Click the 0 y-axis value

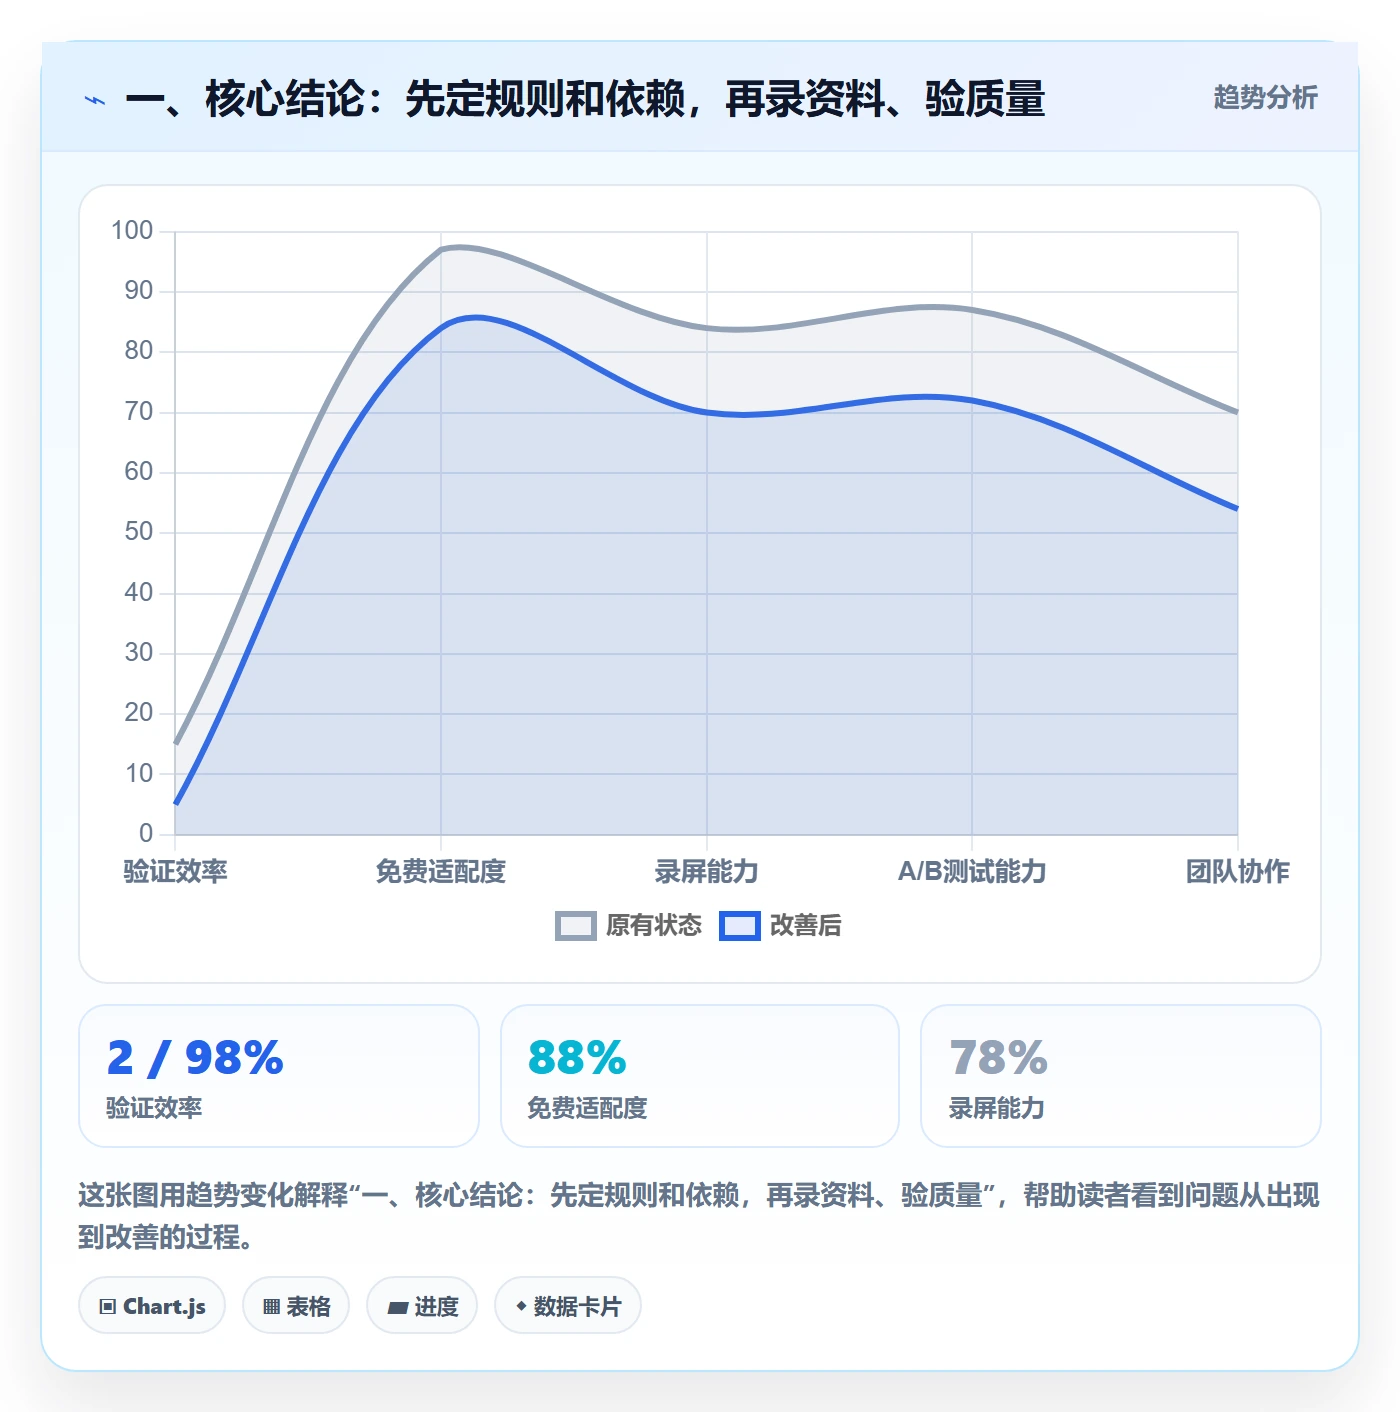click(x=146, y=833)
